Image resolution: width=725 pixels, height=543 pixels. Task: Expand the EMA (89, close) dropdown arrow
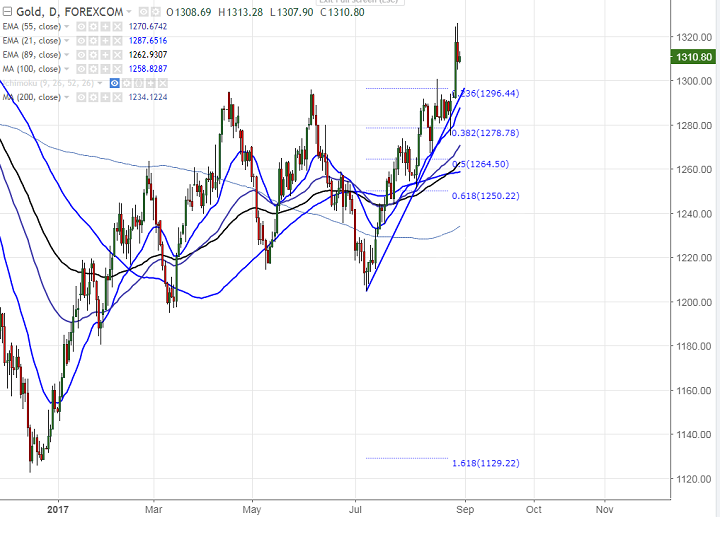click(67, 55)
